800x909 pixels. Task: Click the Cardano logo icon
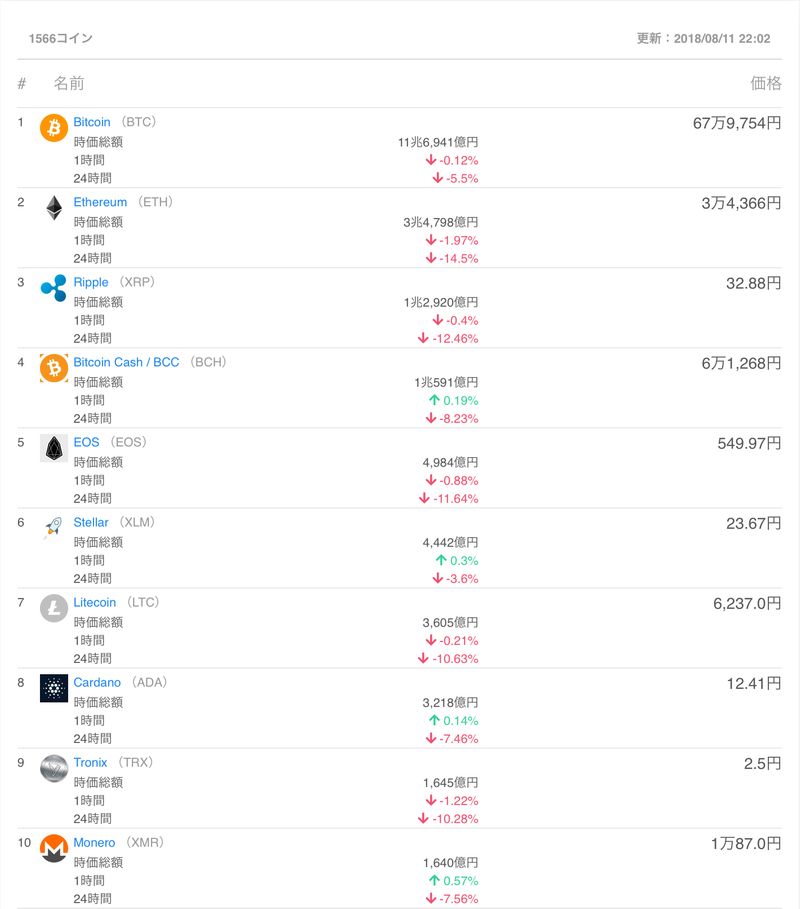click(54, 688)
